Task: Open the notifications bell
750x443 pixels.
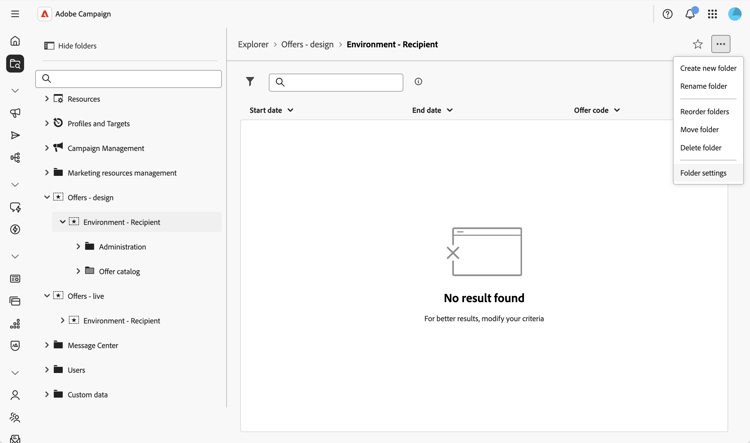Action: (x=690, y=14)
